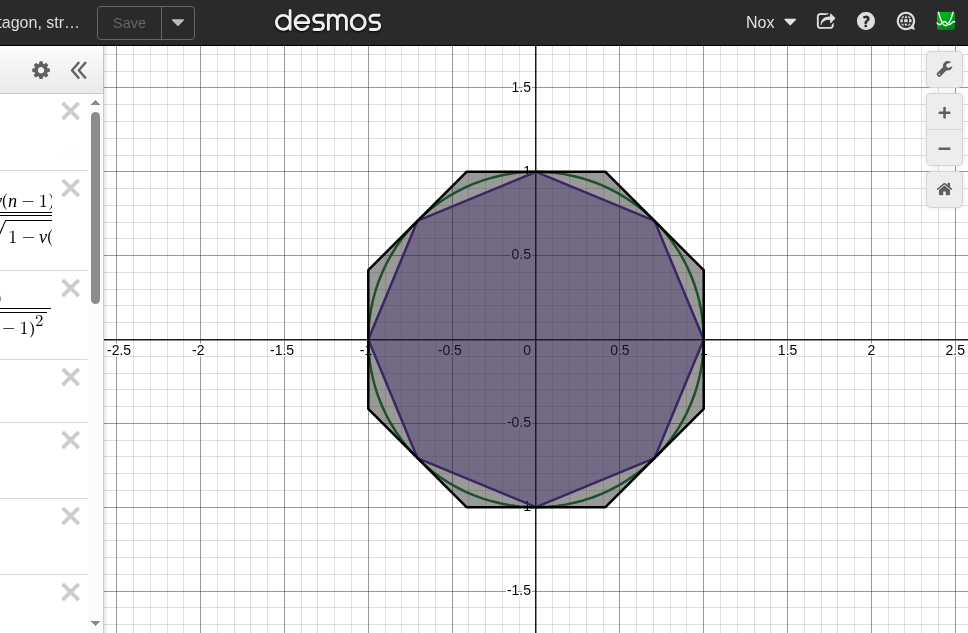Click the green Desmos calculator icon
968x633 pixels.
(945, 22)
